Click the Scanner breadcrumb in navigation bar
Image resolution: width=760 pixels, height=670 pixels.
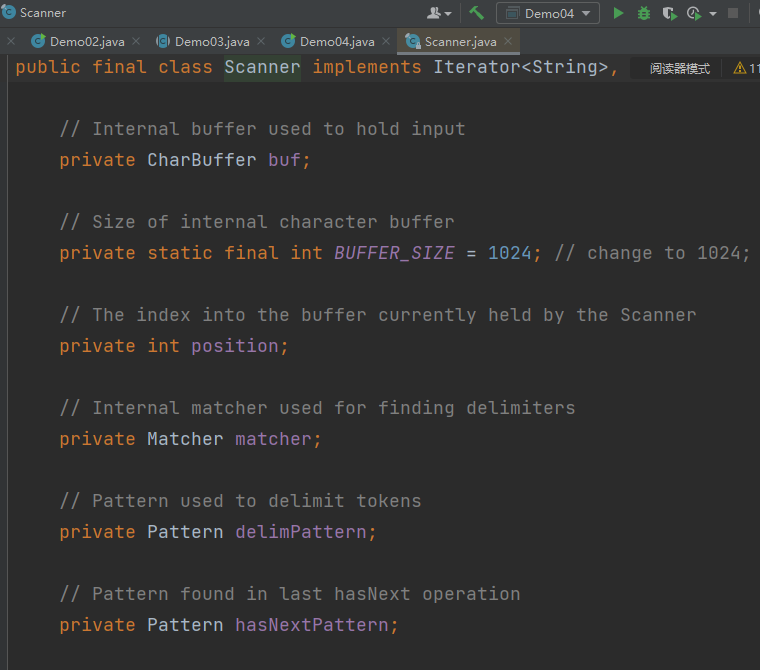coord(43,13)
